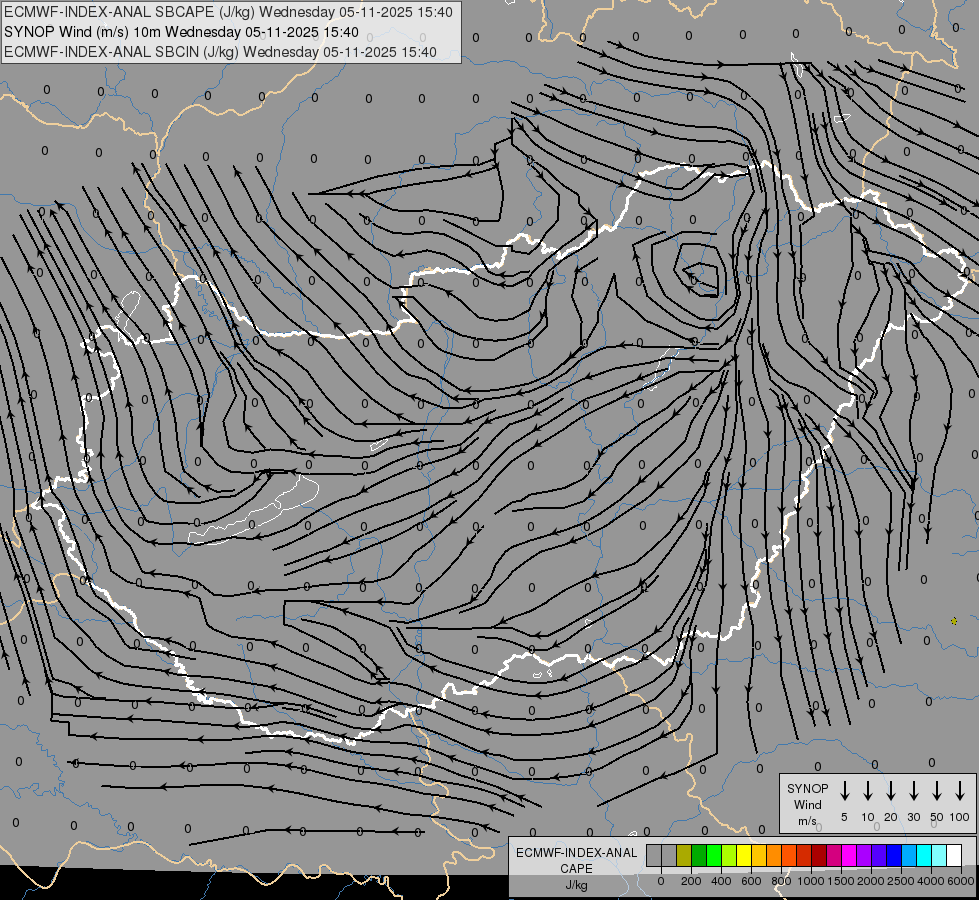Click the closed streamline vortex center
The width and height of the screenshot is (979, 900).
pyautogui.click(x=701, y=277)
